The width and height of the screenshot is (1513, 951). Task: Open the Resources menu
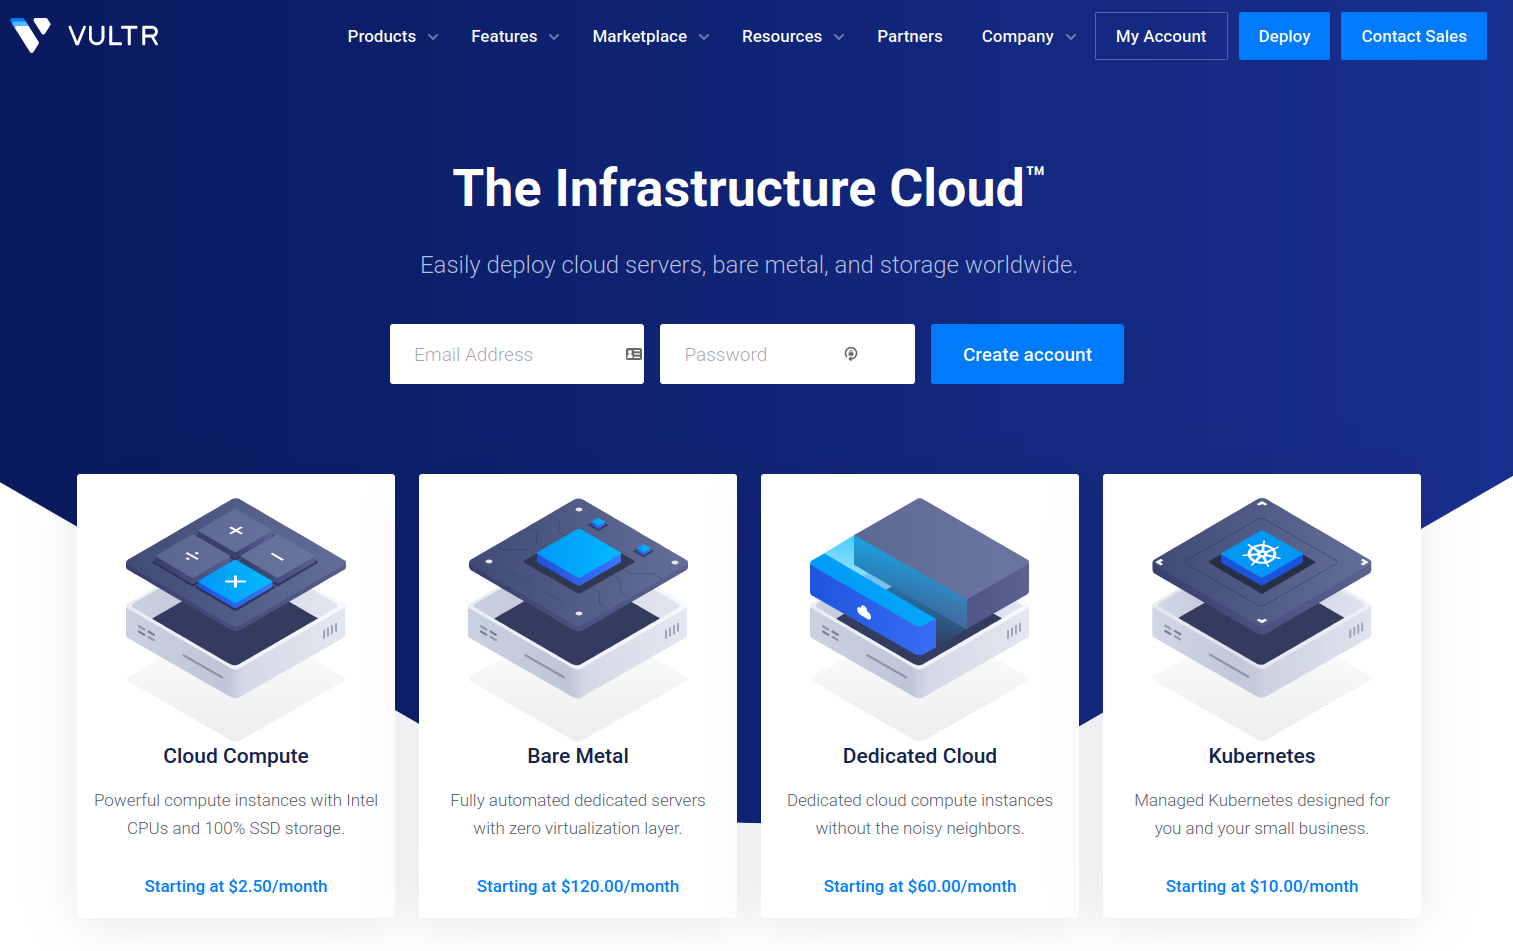coord(782,36)
